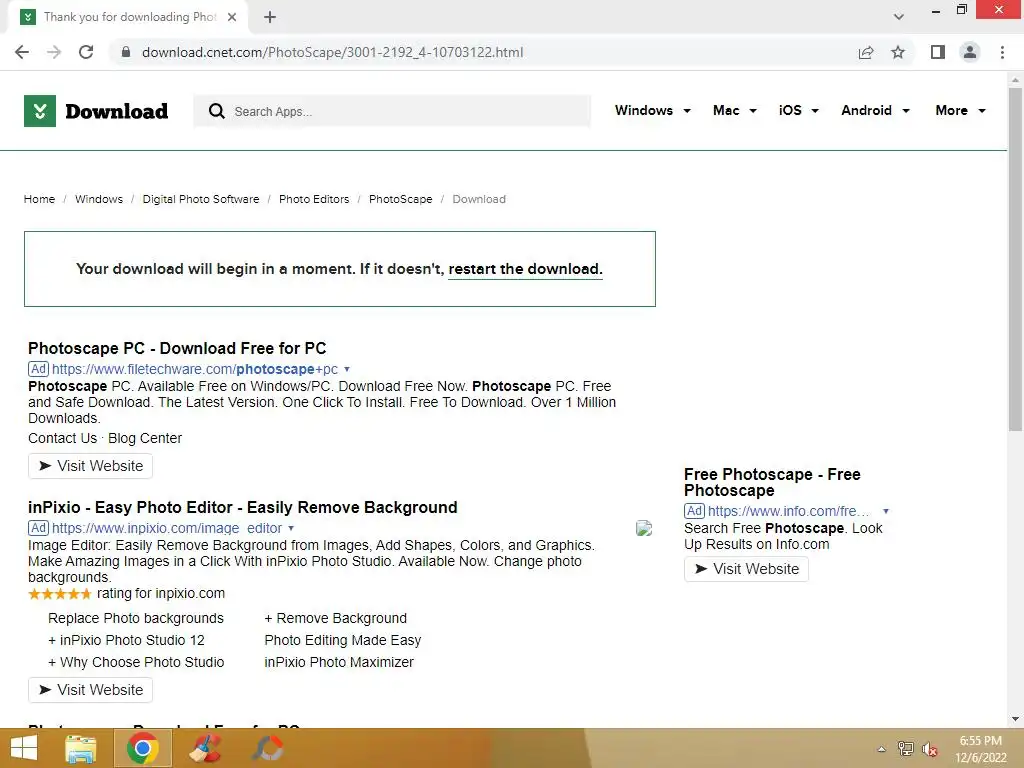This screenshot has height=768, width=1024.
Task: Expand the Android menu
Action: click(x=875, y=110)
